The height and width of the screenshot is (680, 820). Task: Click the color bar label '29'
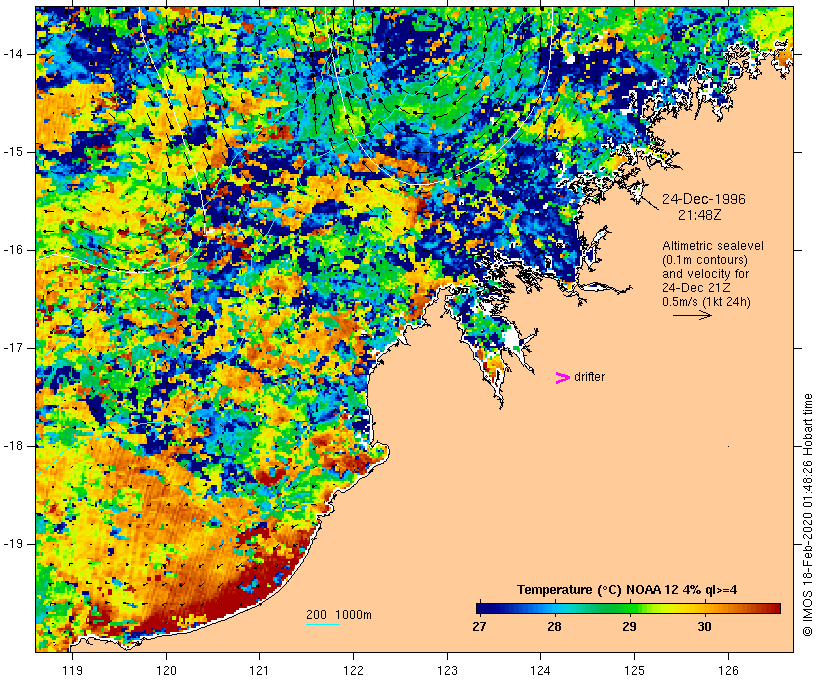click(629, 626)
